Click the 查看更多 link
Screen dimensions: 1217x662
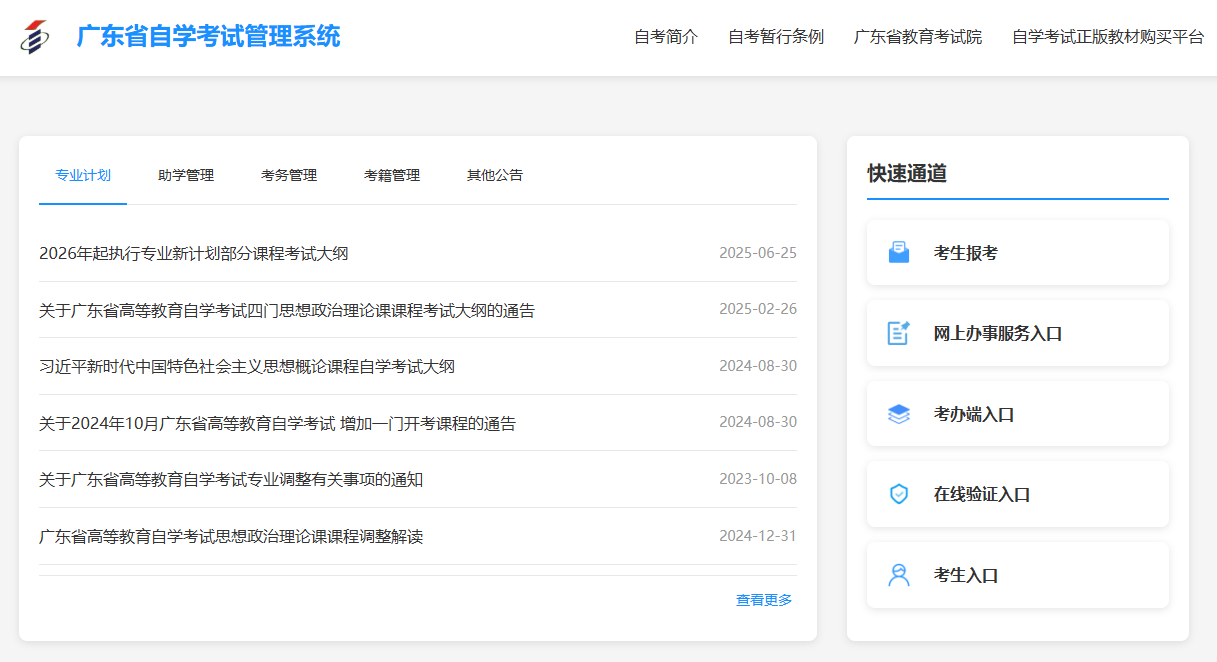tap(764, 600)
